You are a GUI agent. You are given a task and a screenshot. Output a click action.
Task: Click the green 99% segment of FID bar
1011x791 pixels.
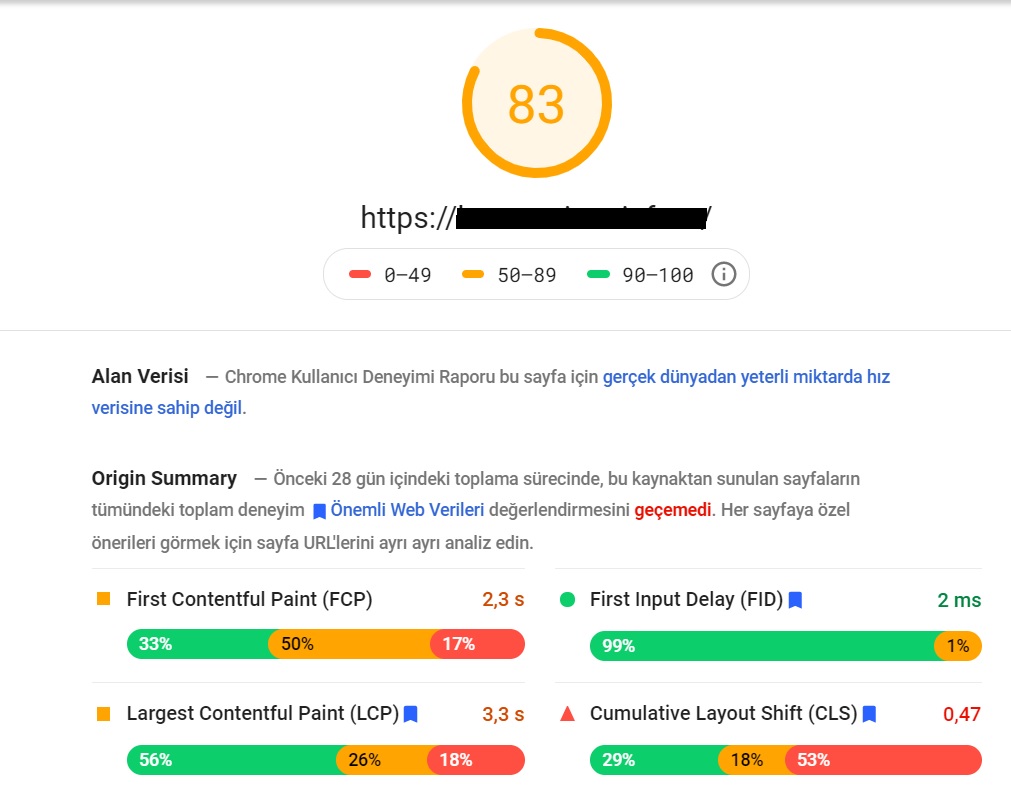[764, 646]
